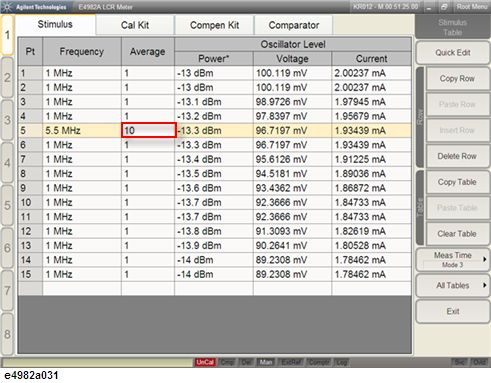Select the -13.9 dBm power cell
Viewport: 491px width, 383px height.
[x=214, y=245]
